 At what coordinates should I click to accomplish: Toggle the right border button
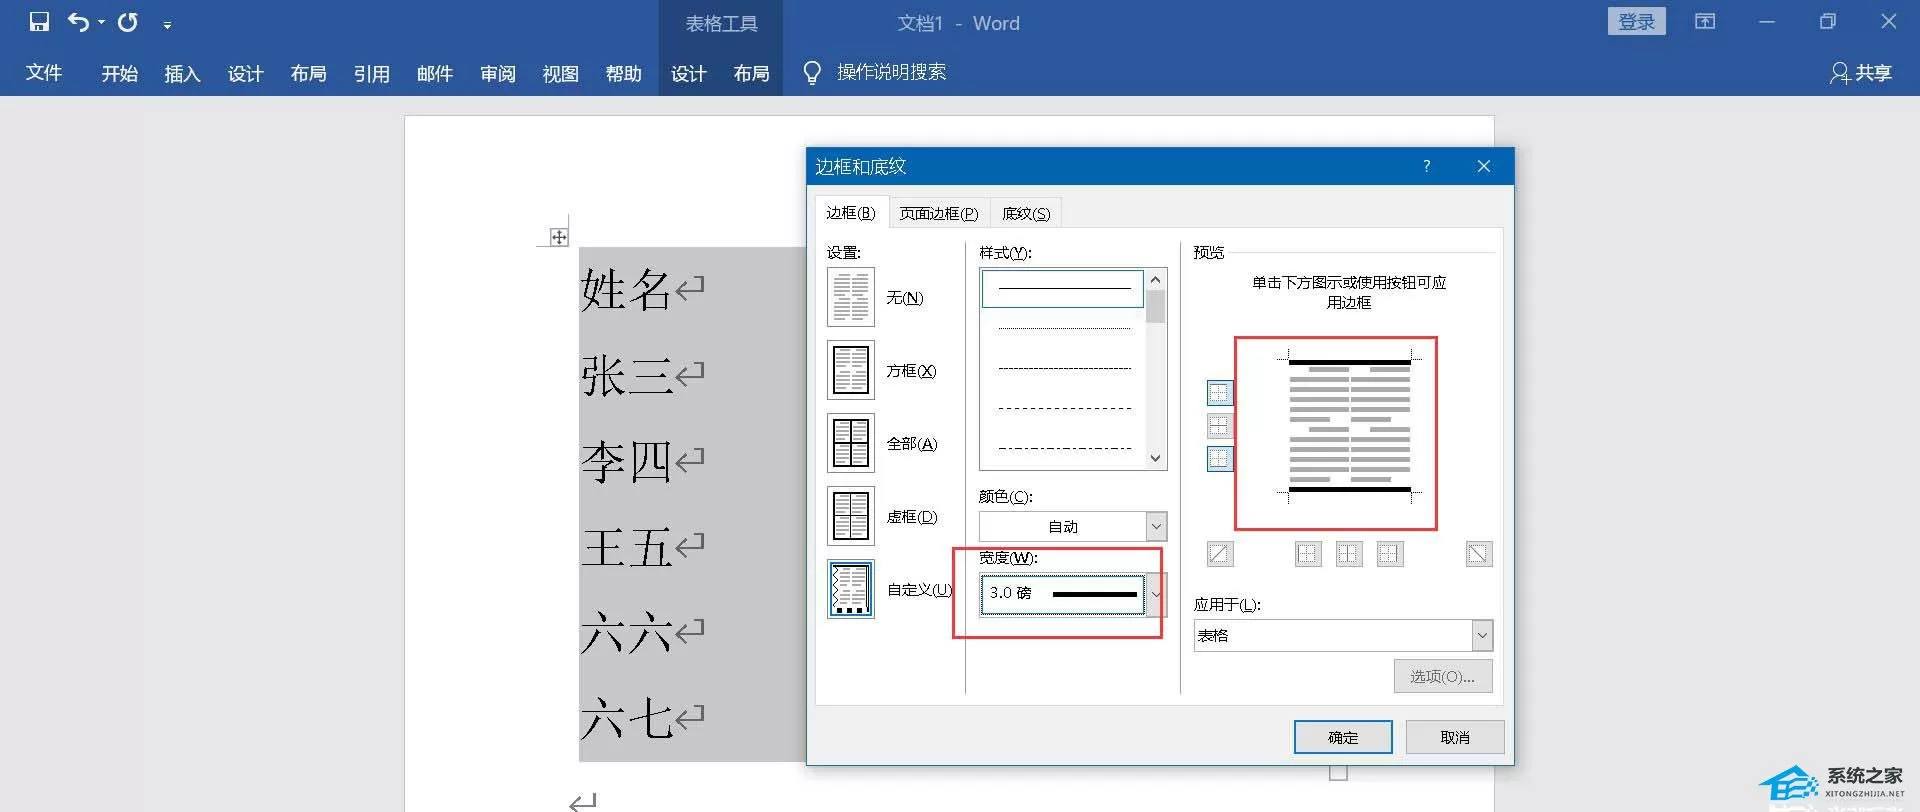click(1390, 554)
